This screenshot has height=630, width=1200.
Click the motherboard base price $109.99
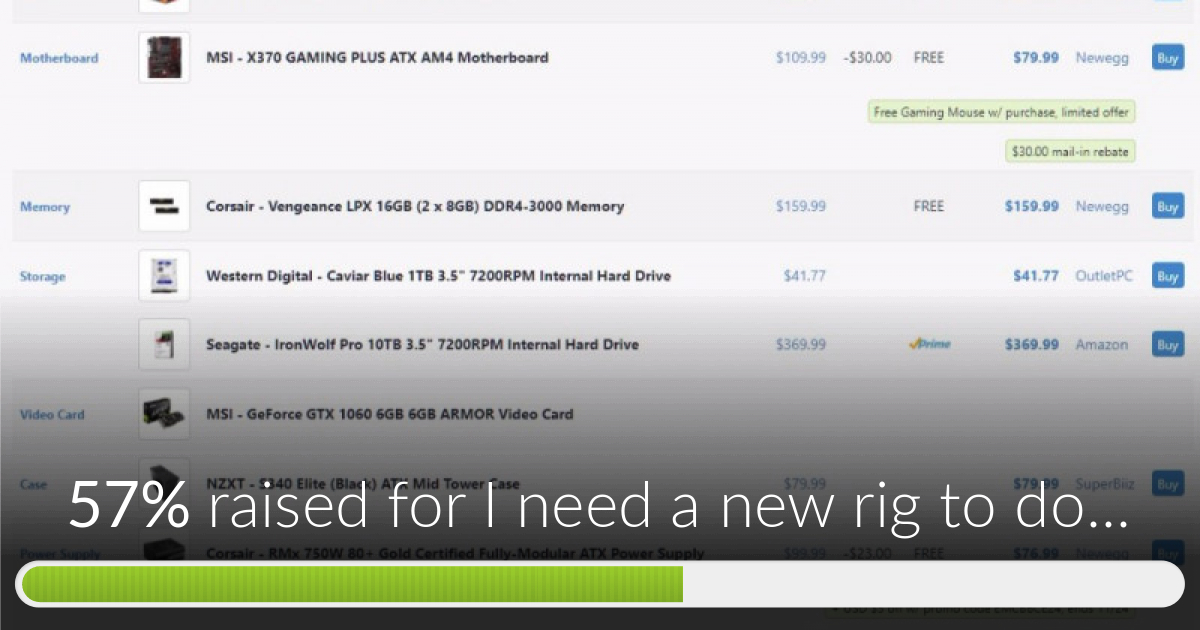pyautogui.click(x=801, y=58)
